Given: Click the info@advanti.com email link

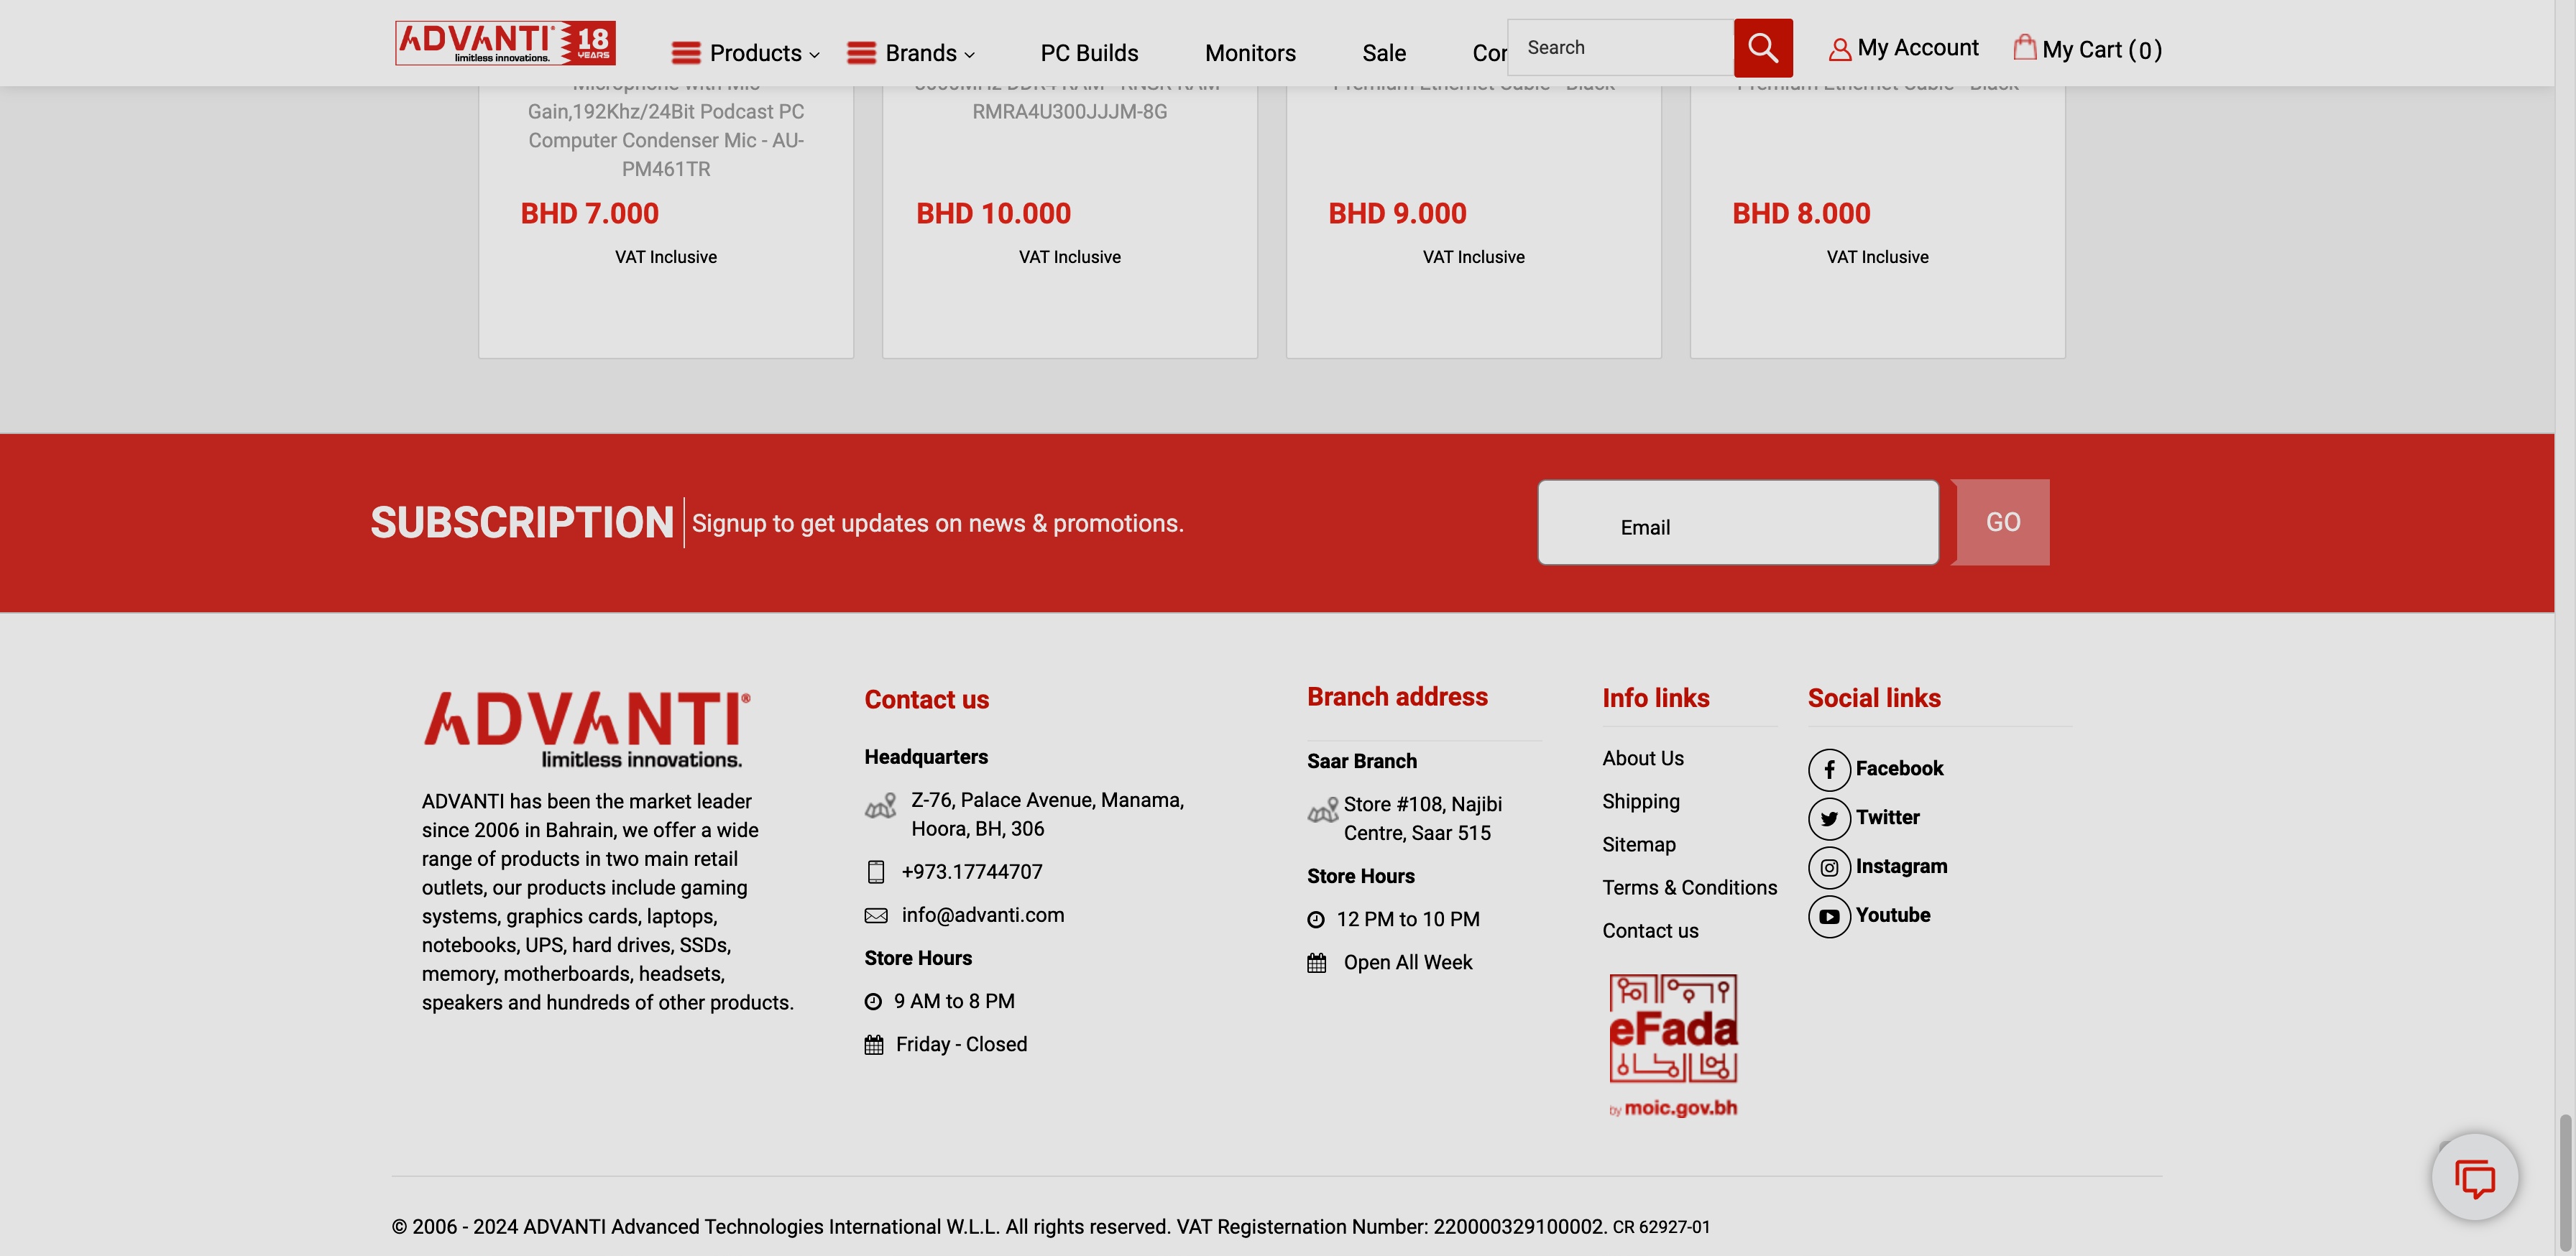Looking at the screenshot, I should pos(982,915).
